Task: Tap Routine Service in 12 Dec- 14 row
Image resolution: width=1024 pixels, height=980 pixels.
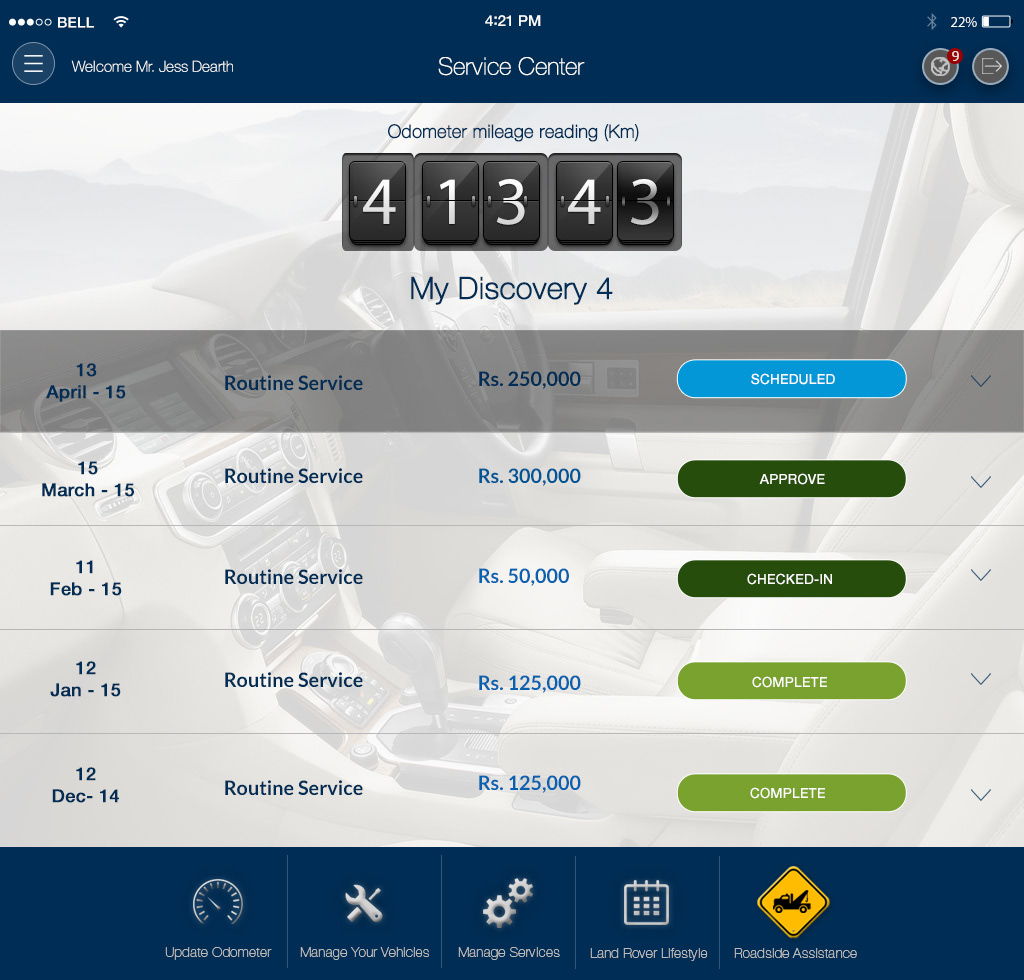Action: click(x=293, y=788)
